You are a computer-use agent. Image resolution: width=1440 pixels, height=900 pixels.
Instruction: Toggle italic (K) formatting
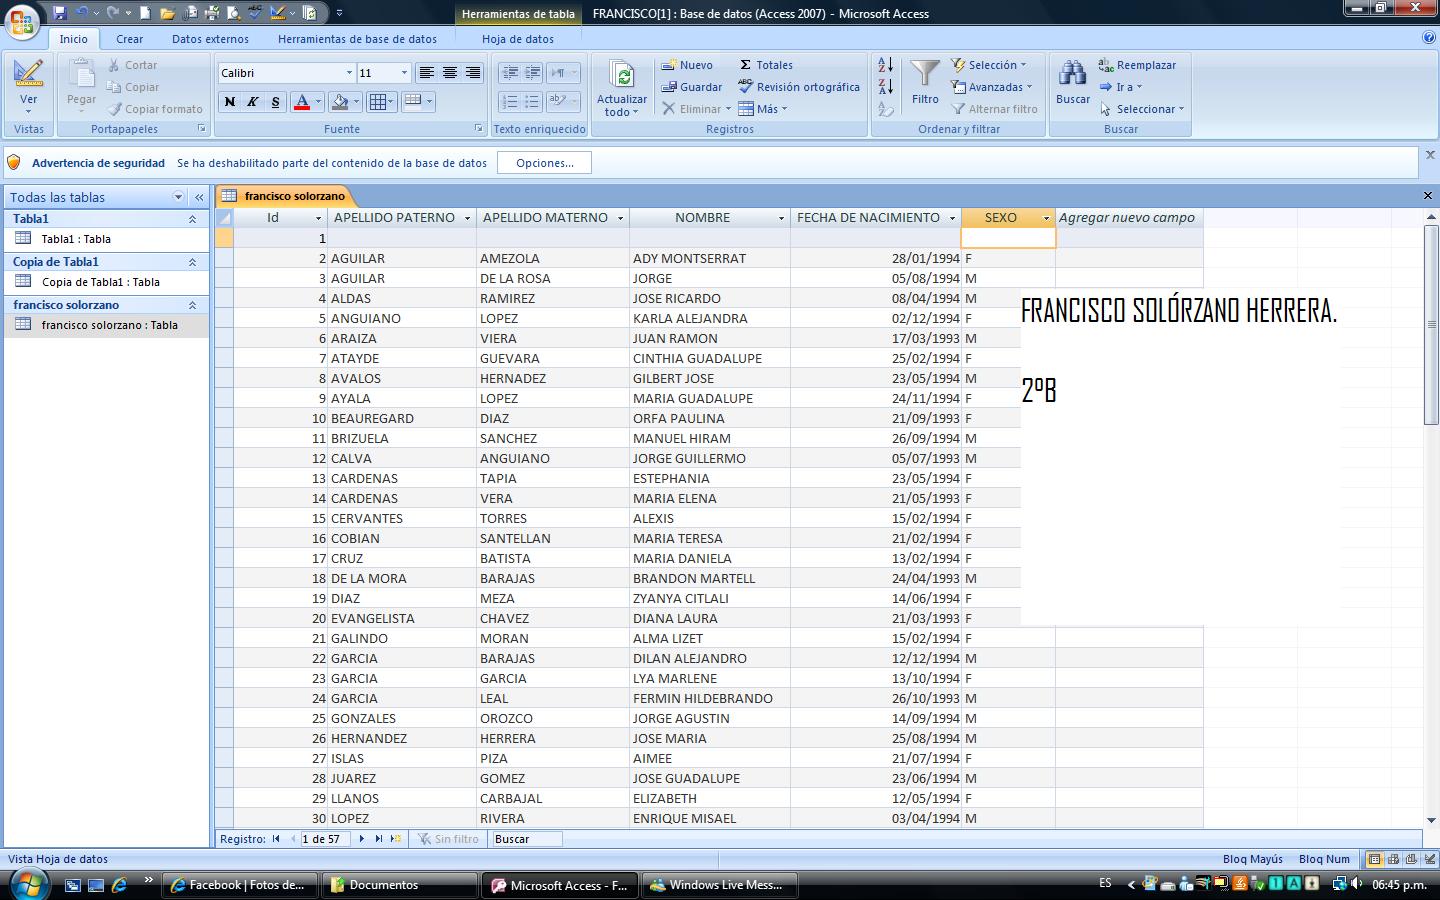(x=253, y=102)
